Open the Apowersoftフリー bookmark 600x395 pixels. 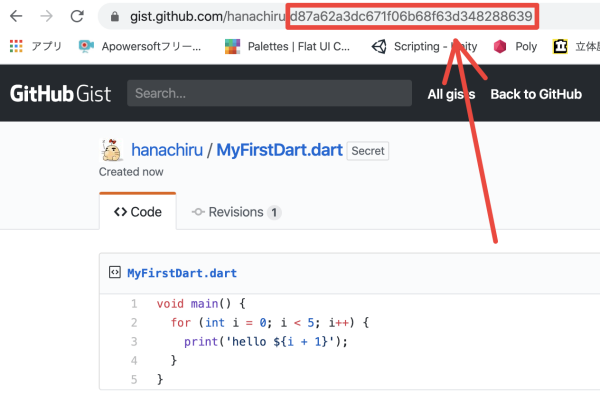click(140, 46)
